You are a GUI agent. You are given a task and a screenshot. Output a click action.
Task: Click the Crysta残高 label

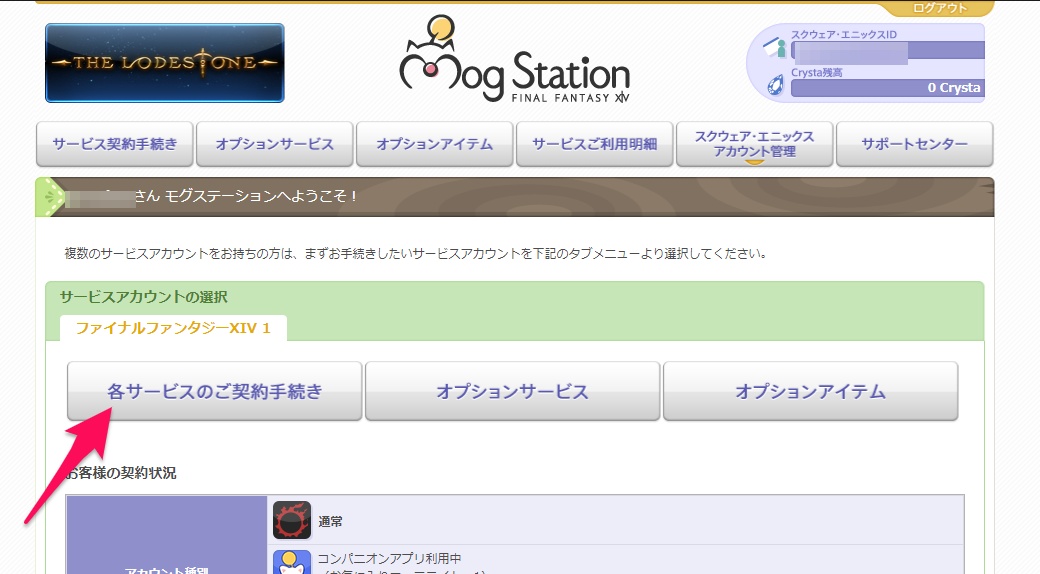pyautogui.click(x=816, y=72)
